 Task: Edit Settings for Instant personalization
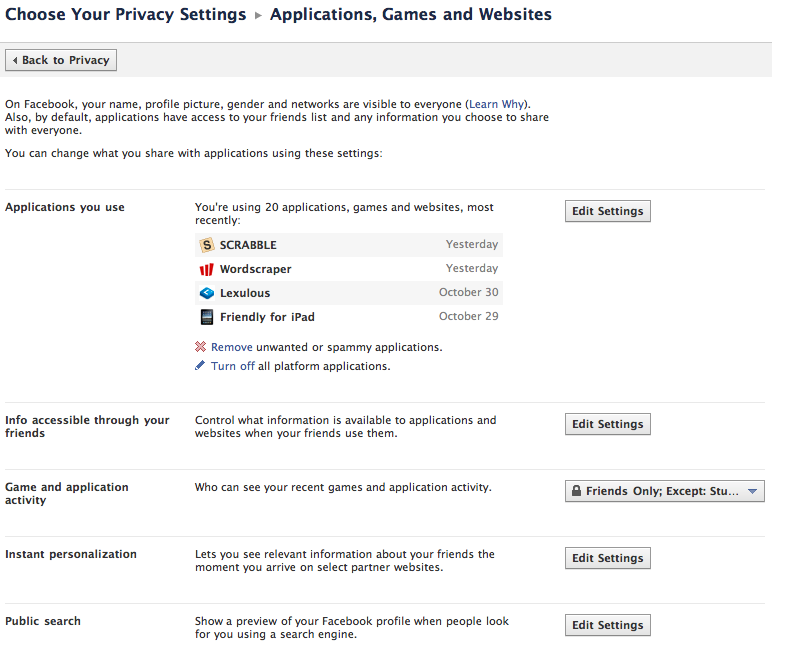tap(607, 558)
